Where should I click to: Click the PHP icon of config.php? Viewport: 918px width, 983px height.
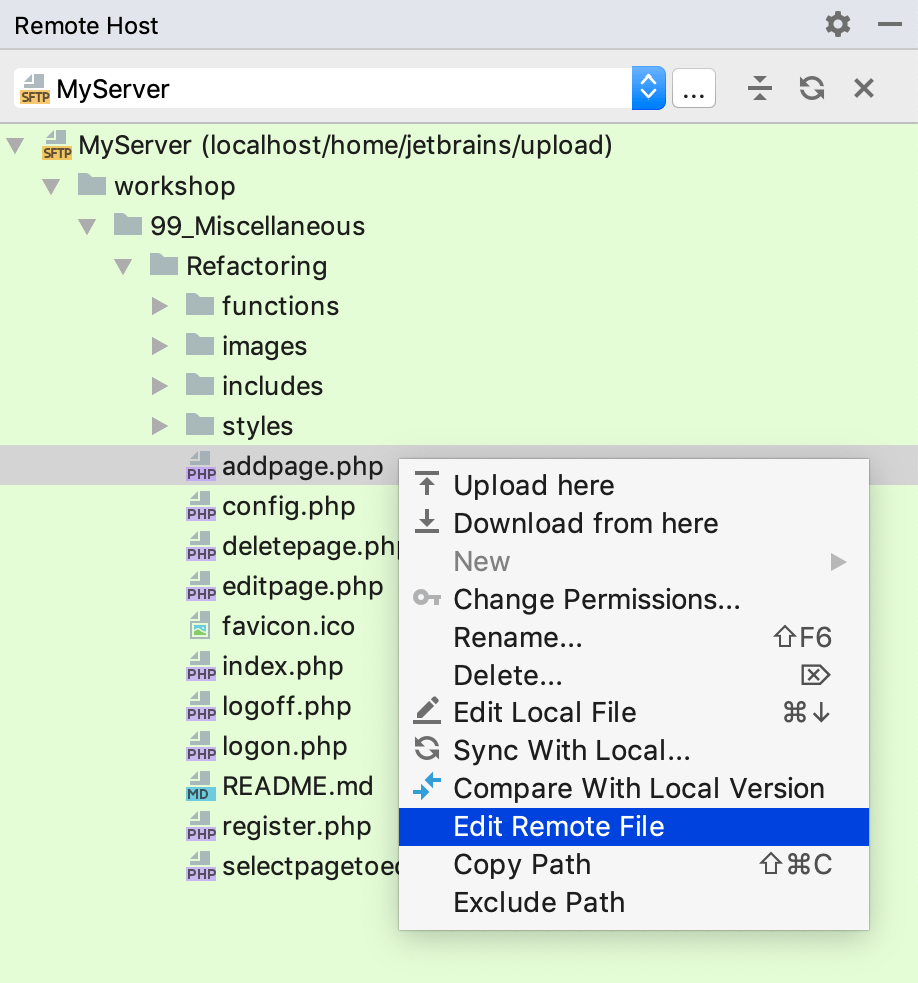pos(201,506)
